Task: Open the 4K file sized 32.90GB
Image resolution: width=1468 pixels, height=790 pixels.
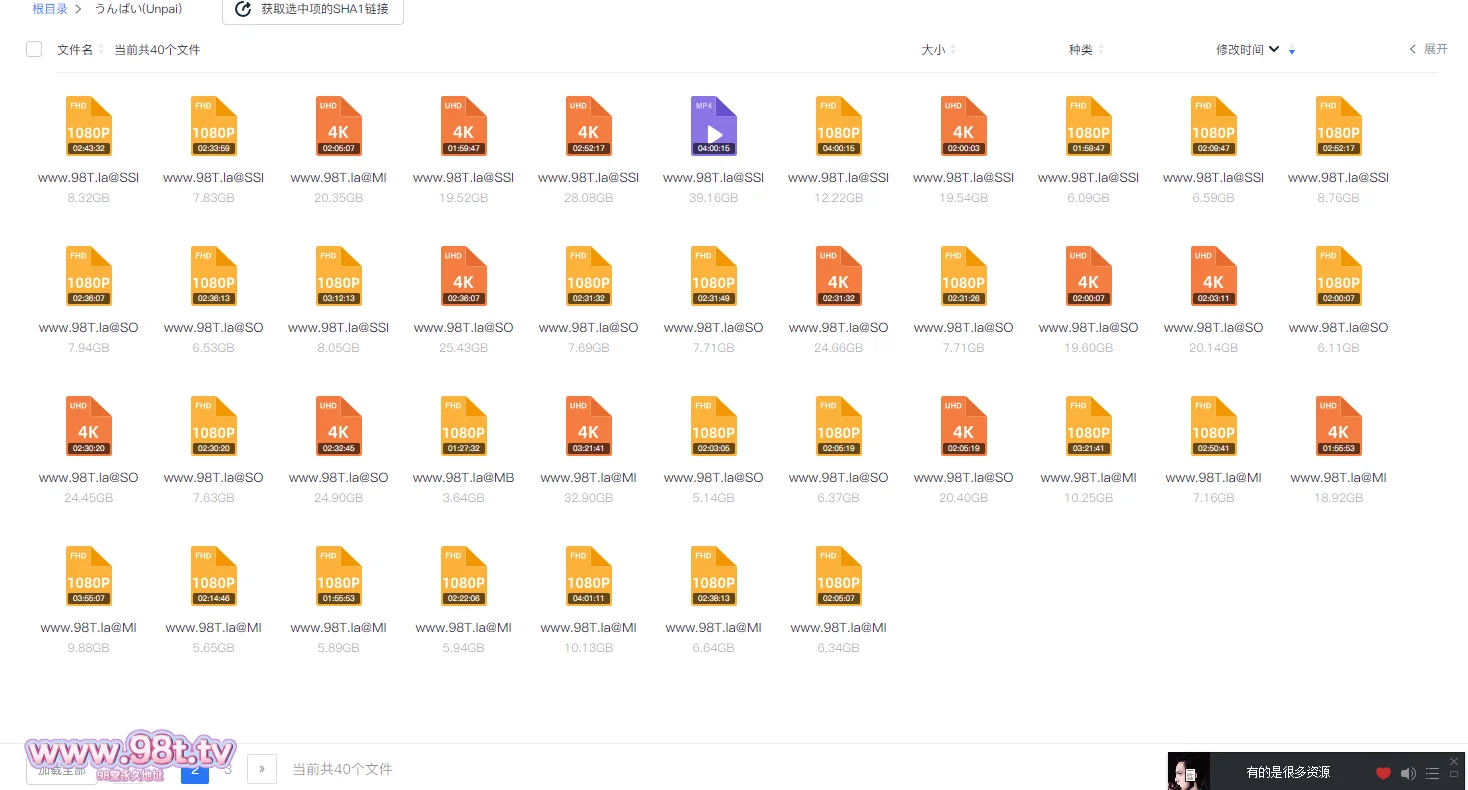Action: [588, 426]
